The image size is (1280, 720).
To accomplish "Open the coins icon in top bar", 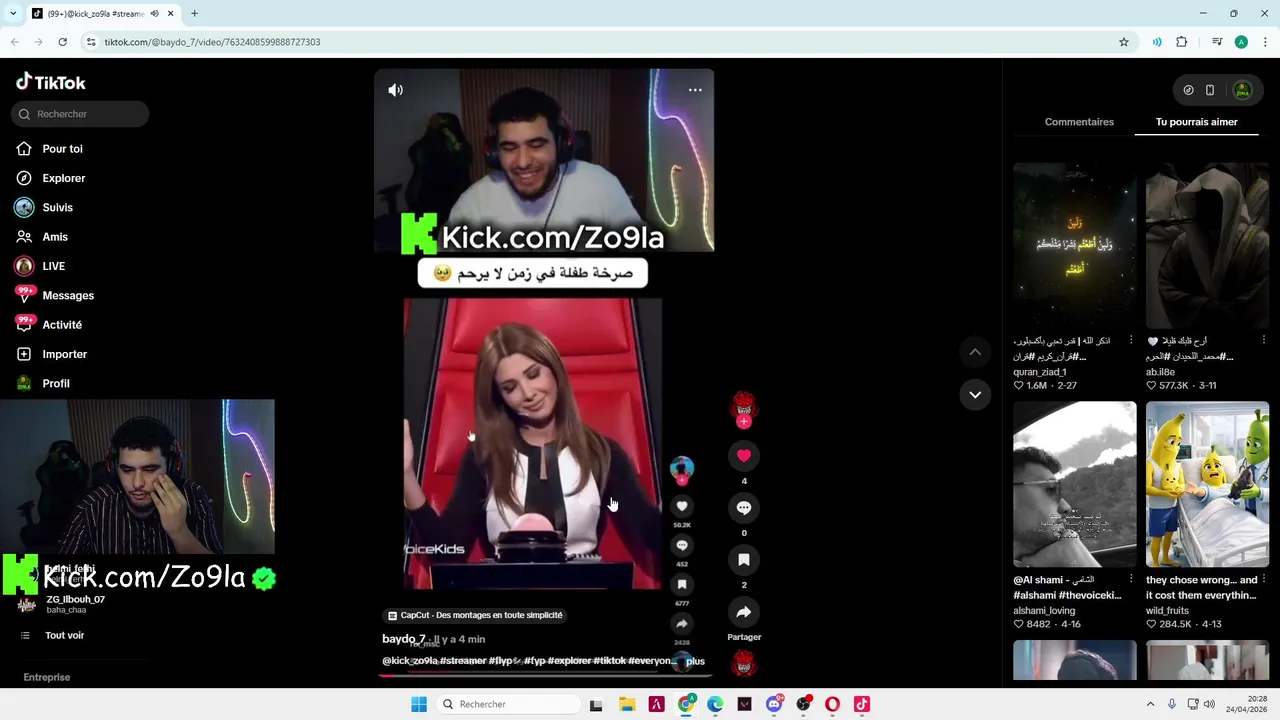I will (x=1188, y=90).
